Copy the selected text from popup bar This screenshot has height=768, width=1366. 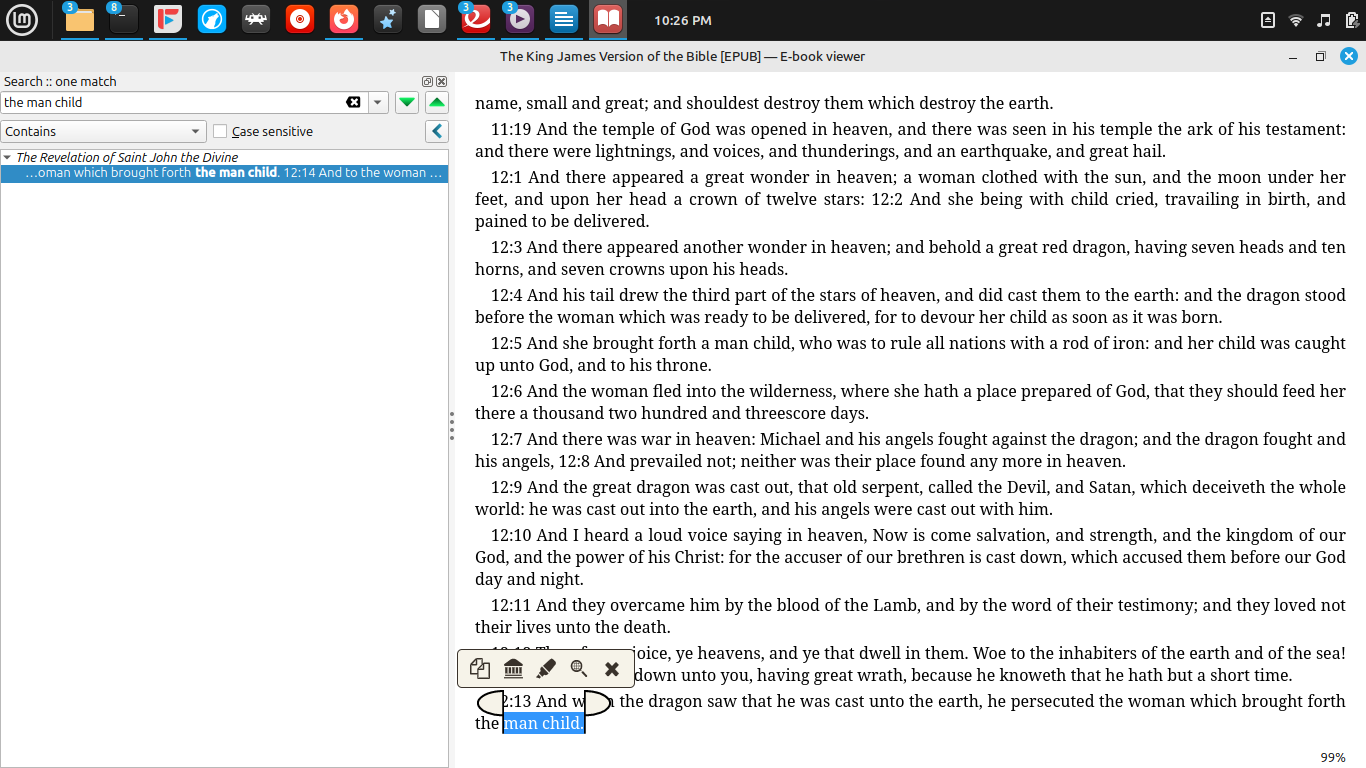481,669
